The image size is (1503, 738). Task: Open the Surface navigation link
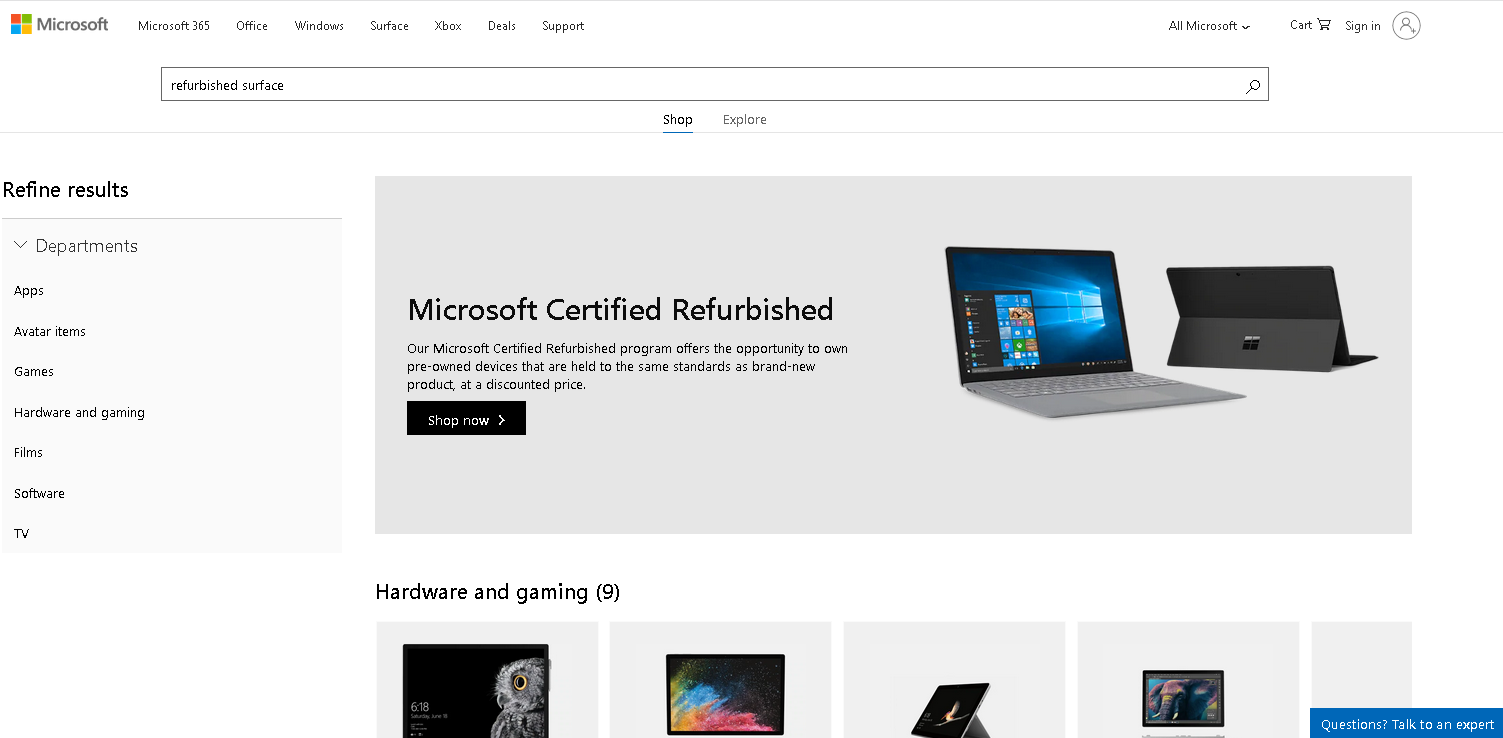pos(389,26)
